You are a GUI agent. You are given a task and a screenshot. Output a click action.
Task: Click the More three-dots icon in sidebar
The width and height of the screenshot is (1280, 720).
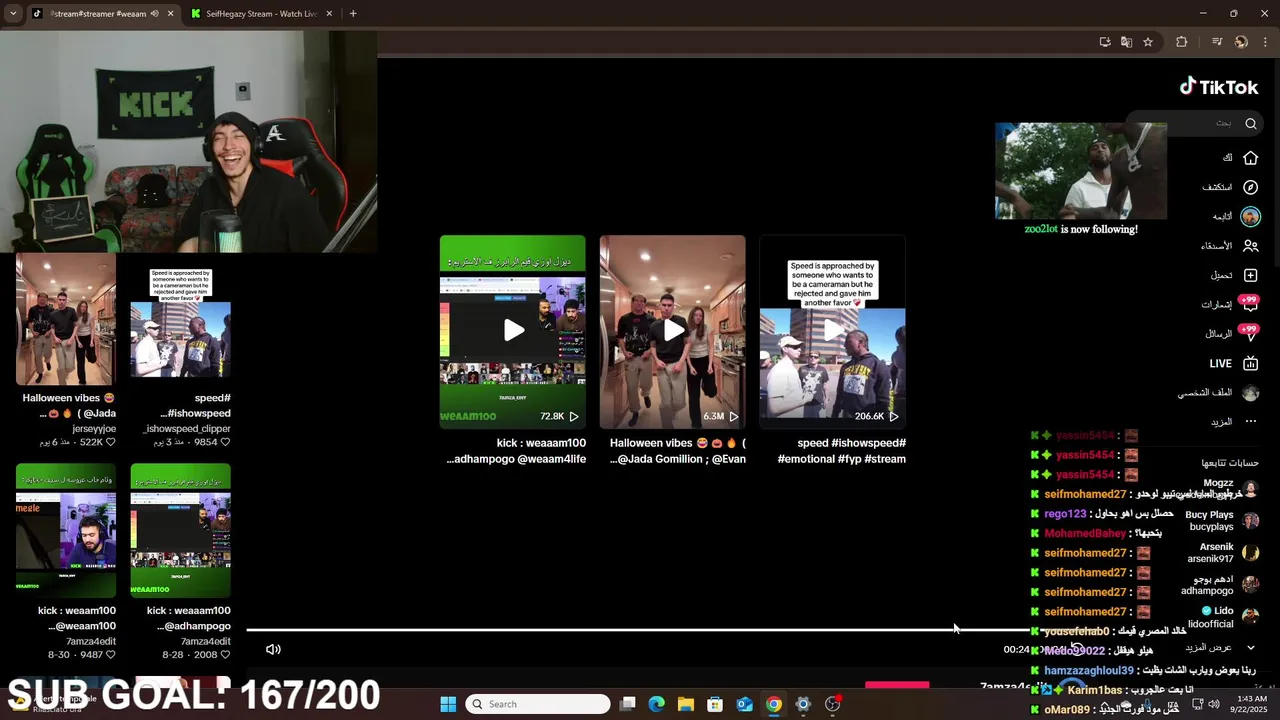point(1250,422)
